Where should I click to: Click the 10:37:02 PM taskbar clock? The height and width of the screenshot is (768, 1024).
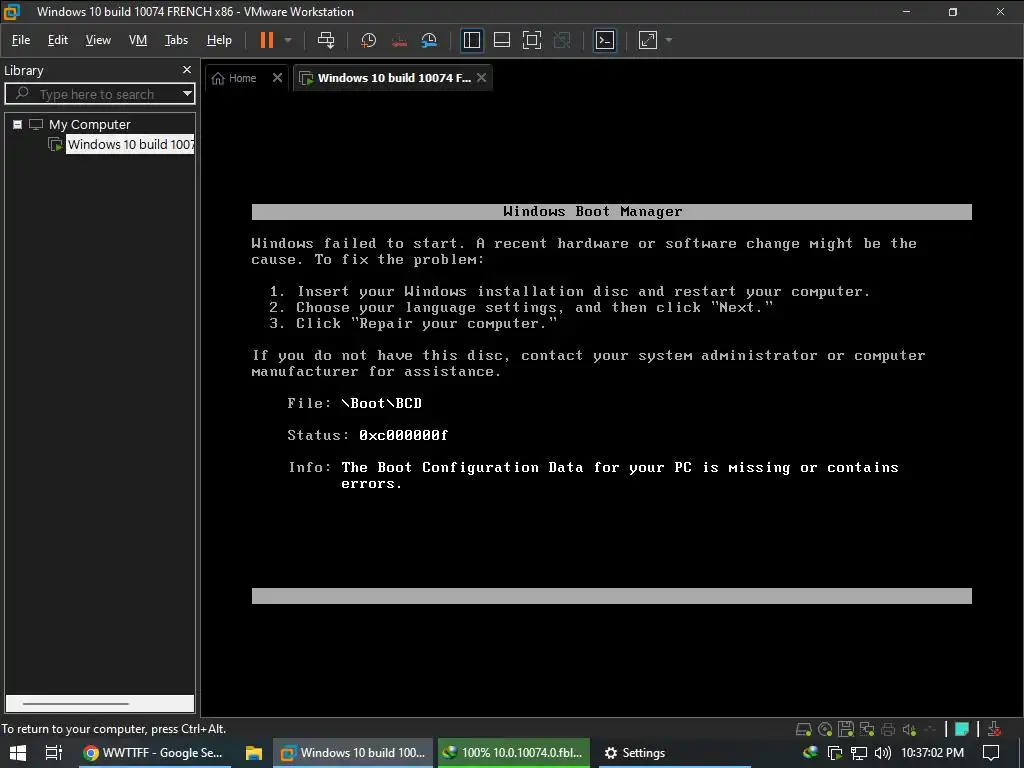coord(933,753)
